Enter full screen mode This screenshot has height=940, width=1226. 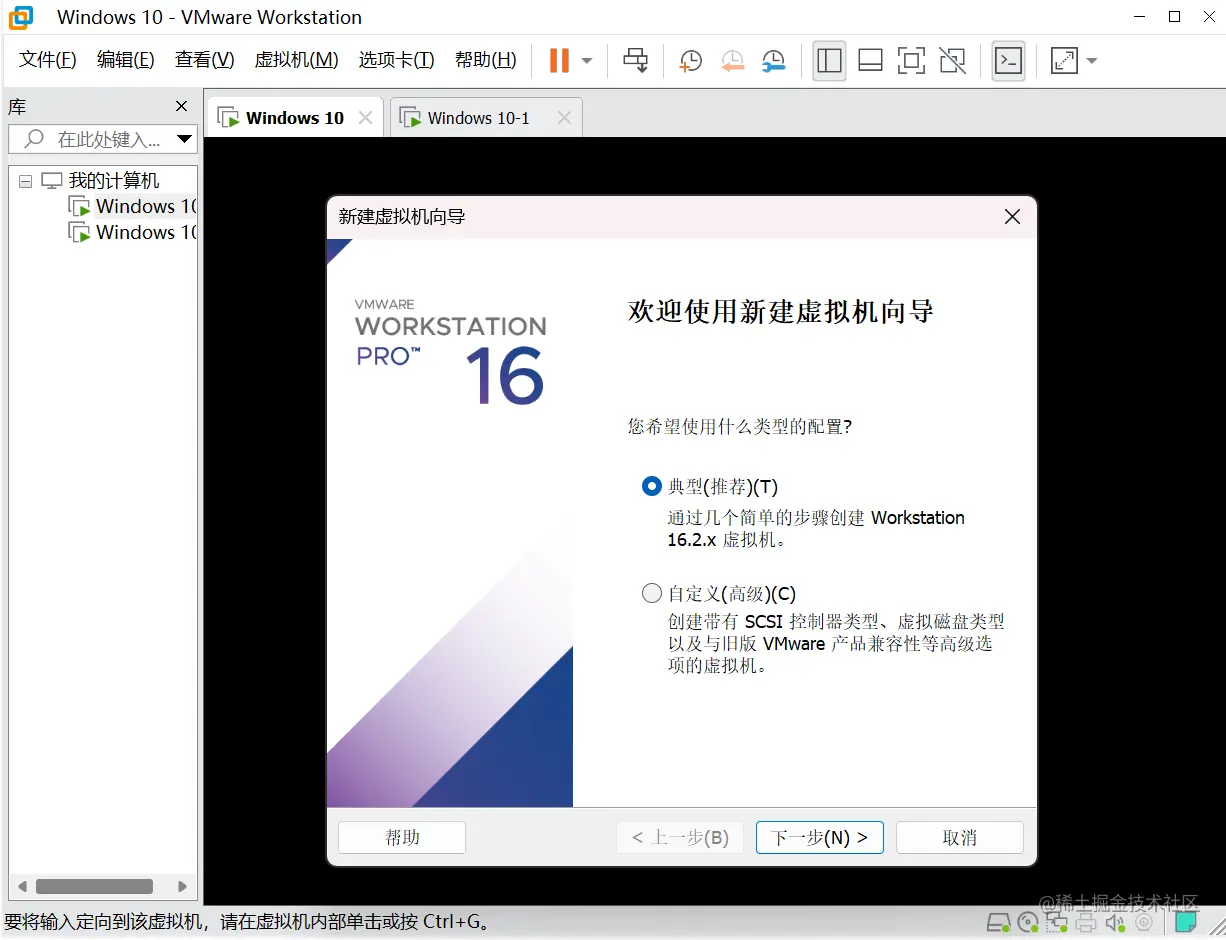[x=911, y=61]
